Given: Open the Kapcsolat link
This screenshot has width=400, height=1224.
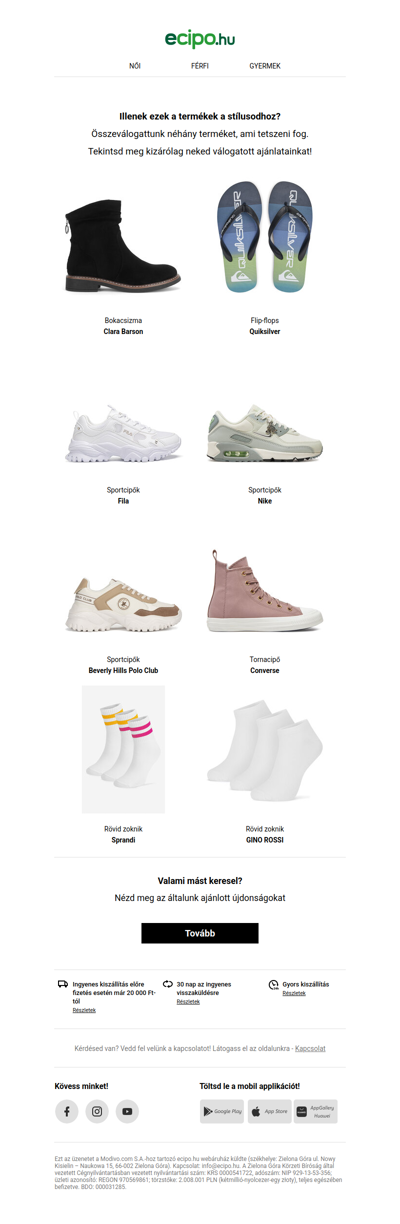Looking at the screenshot, I should point(309,1048).
